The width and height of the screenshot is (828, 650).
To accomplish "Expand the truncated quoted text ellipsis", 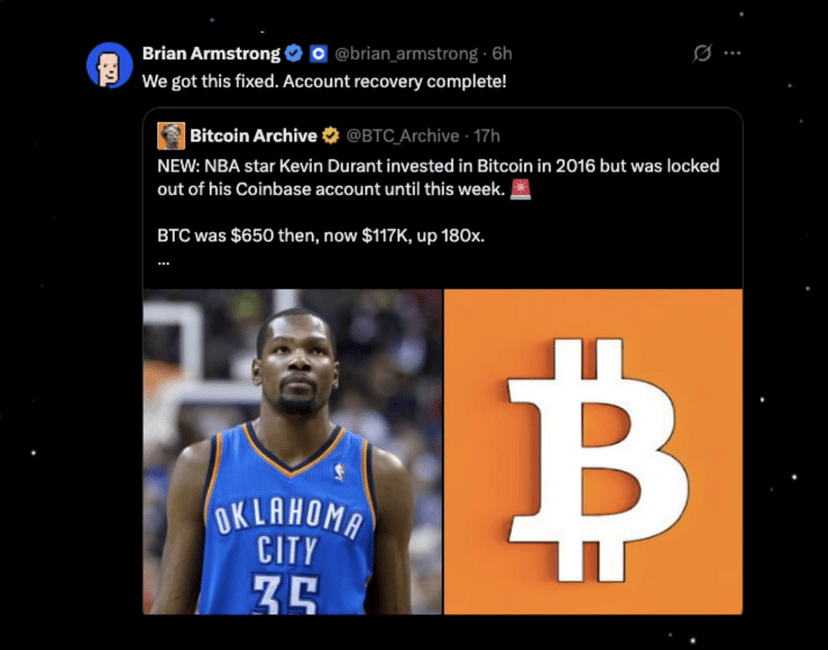I will pos(163,262).
